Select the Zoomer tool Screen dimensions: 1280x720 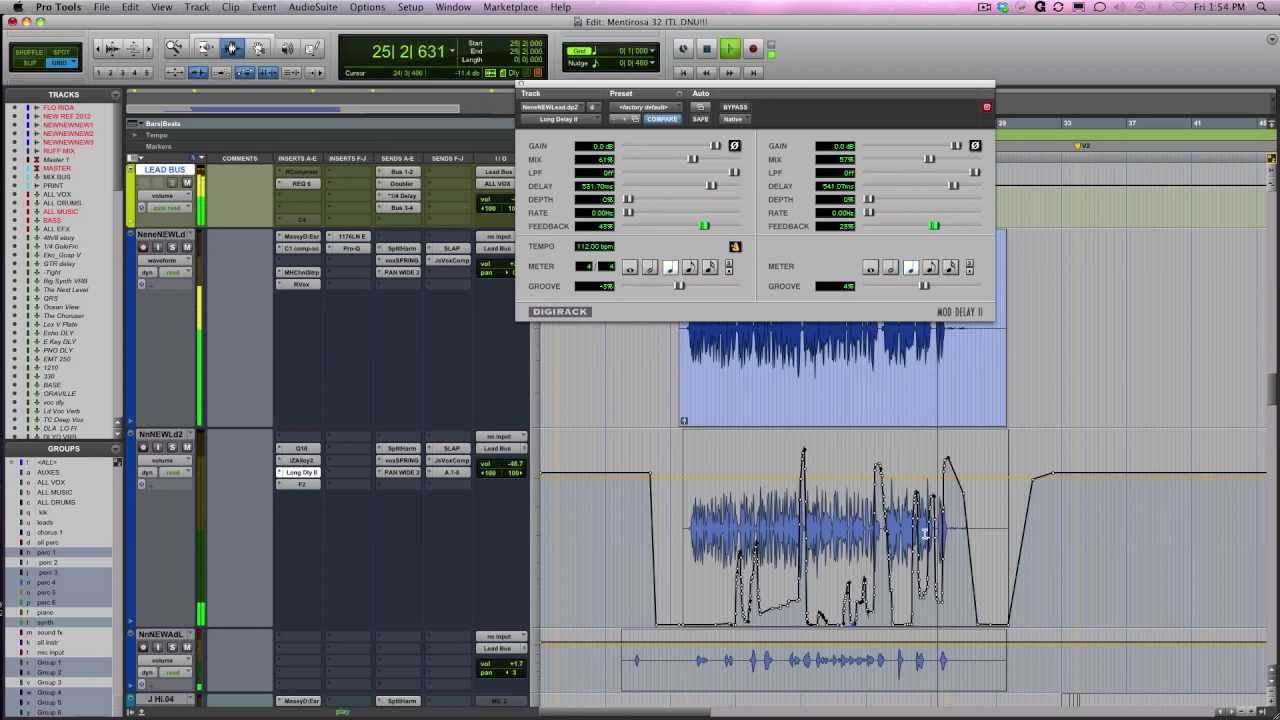[x=174, y=48]
